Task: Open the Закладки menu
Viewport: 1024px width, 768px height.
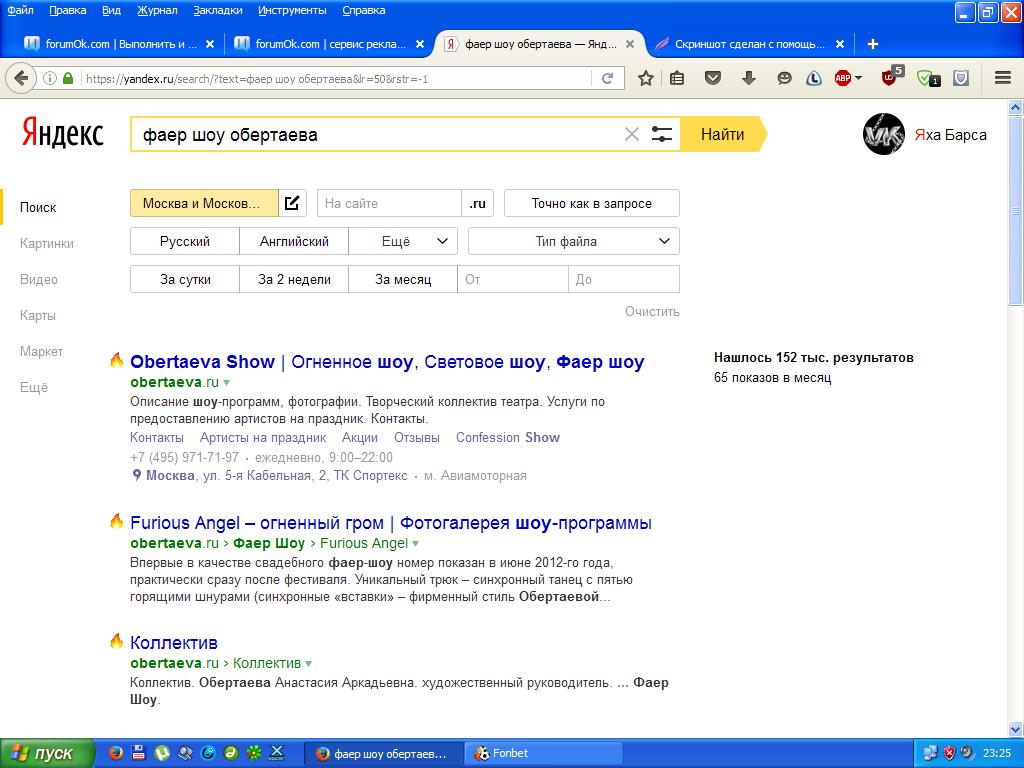Action: point(217,10)
